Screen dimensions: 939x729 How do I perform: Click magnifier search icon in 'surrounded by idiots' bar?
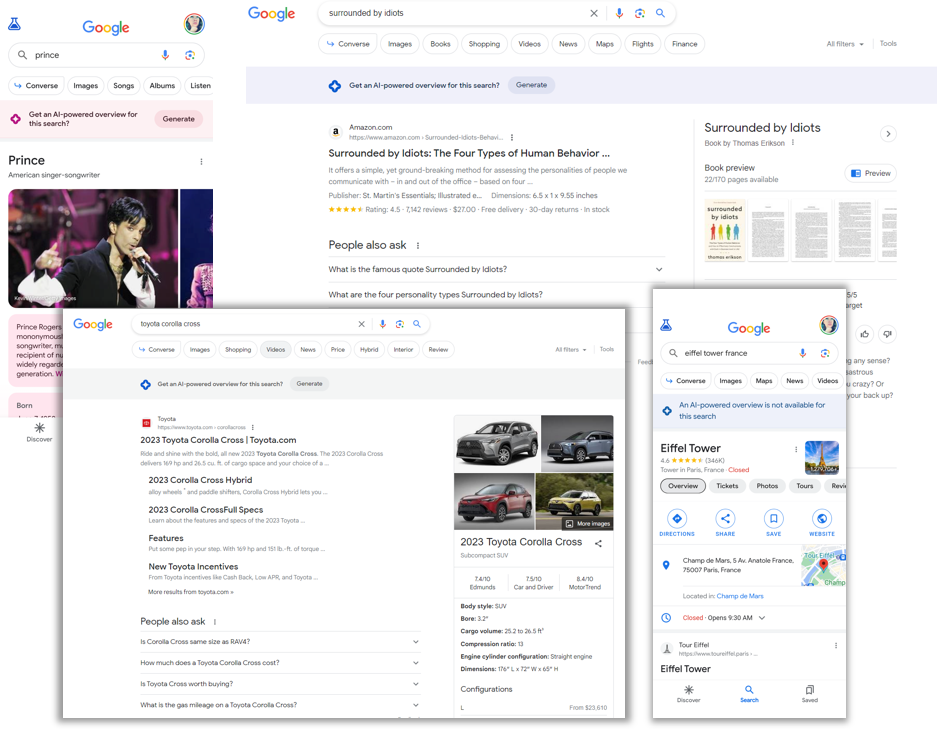(x=660, y=13)
